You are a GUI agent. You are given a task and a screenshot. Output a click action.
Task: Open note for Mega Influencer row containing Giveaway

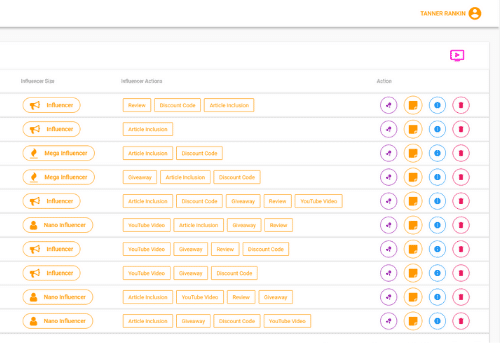413,177
